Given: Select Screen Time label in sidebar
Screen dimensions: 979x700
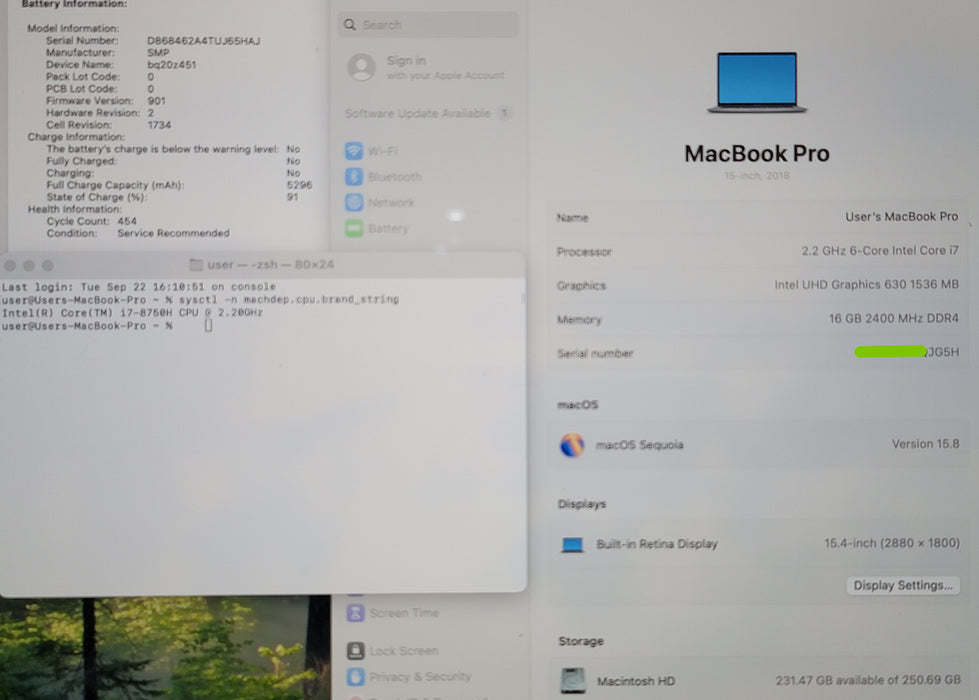Looking at the screenshot, I should click(x=404, y=613).
